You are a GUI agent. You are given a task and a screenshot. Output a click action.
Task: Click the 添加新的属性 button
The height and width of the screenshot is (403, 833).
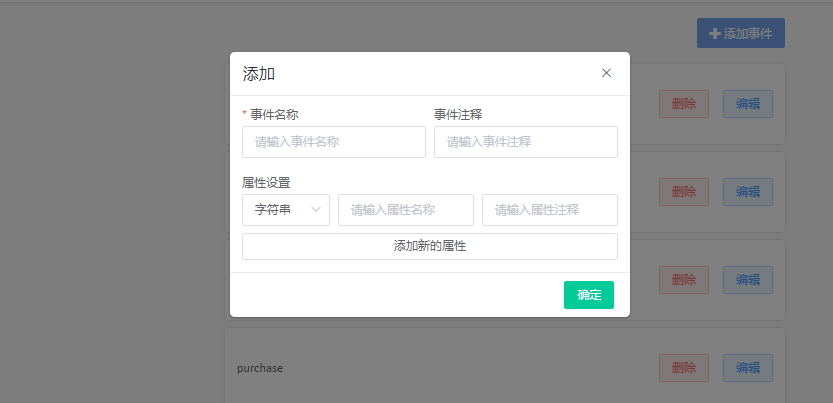[x=430, y=246]
